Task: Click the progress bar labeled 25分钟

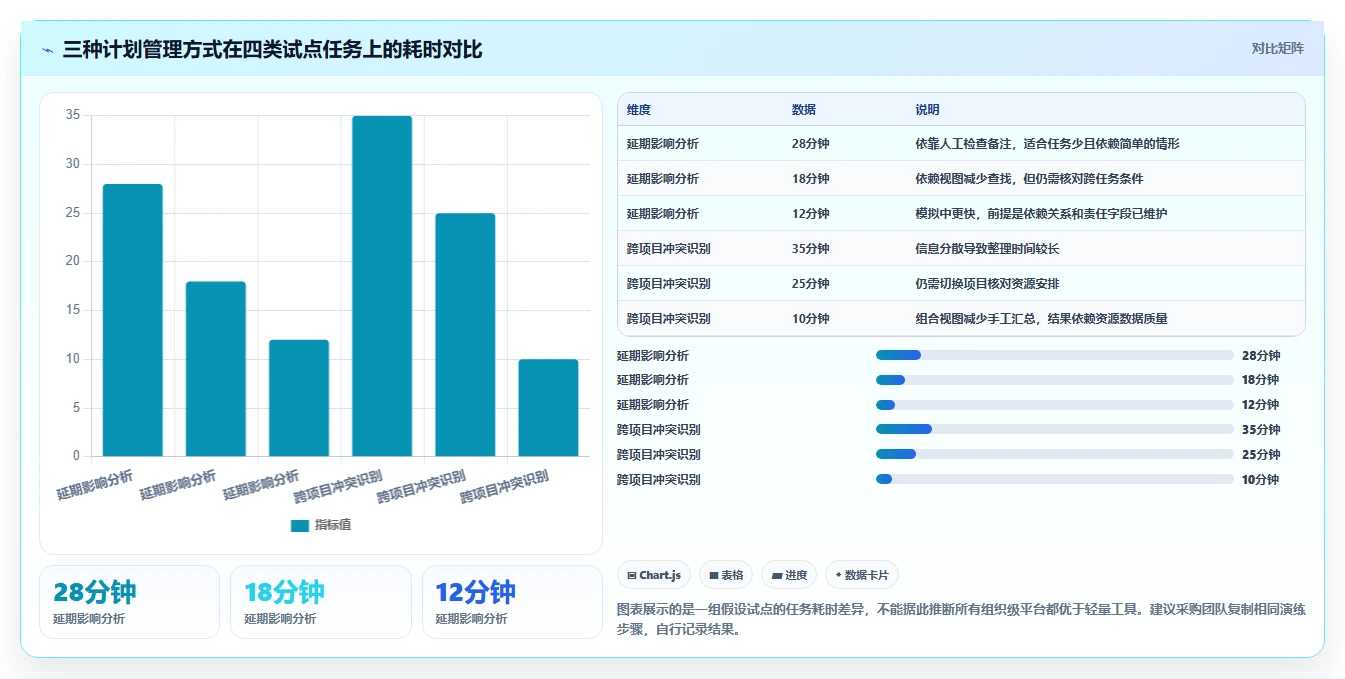Action: point(1055,454)
